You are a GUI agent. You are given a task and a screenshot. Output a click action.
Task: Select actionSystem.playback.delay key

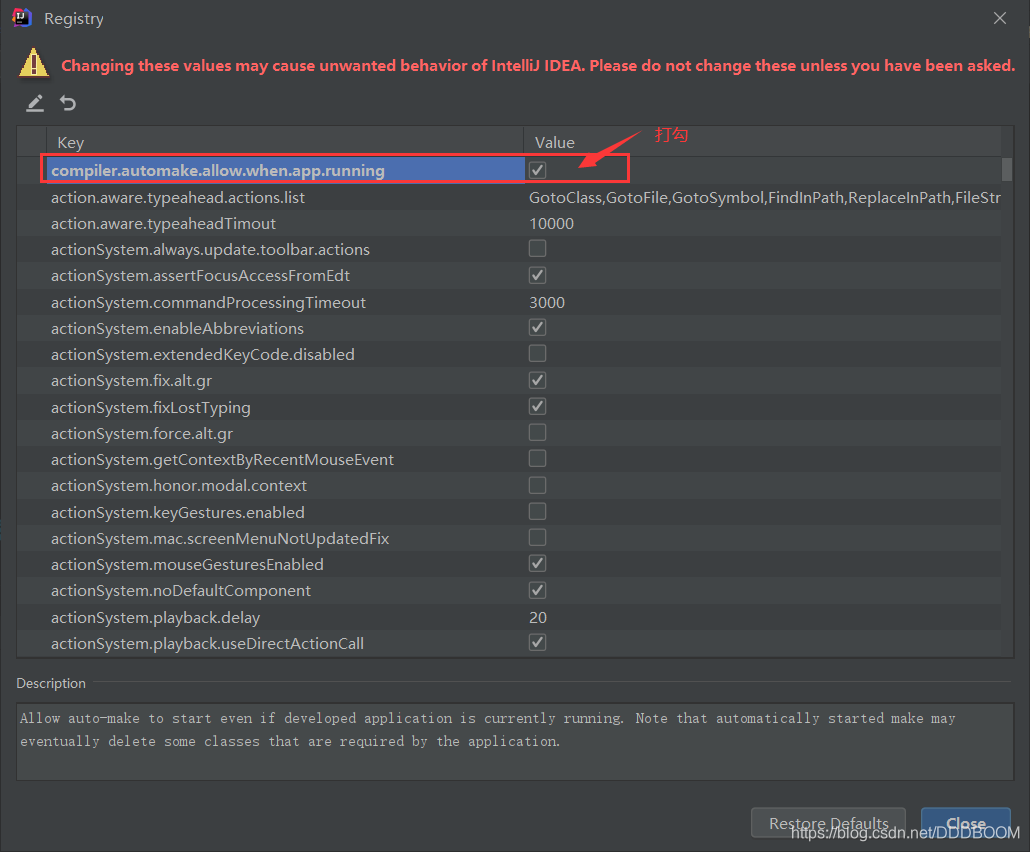[x=156, y=617]
